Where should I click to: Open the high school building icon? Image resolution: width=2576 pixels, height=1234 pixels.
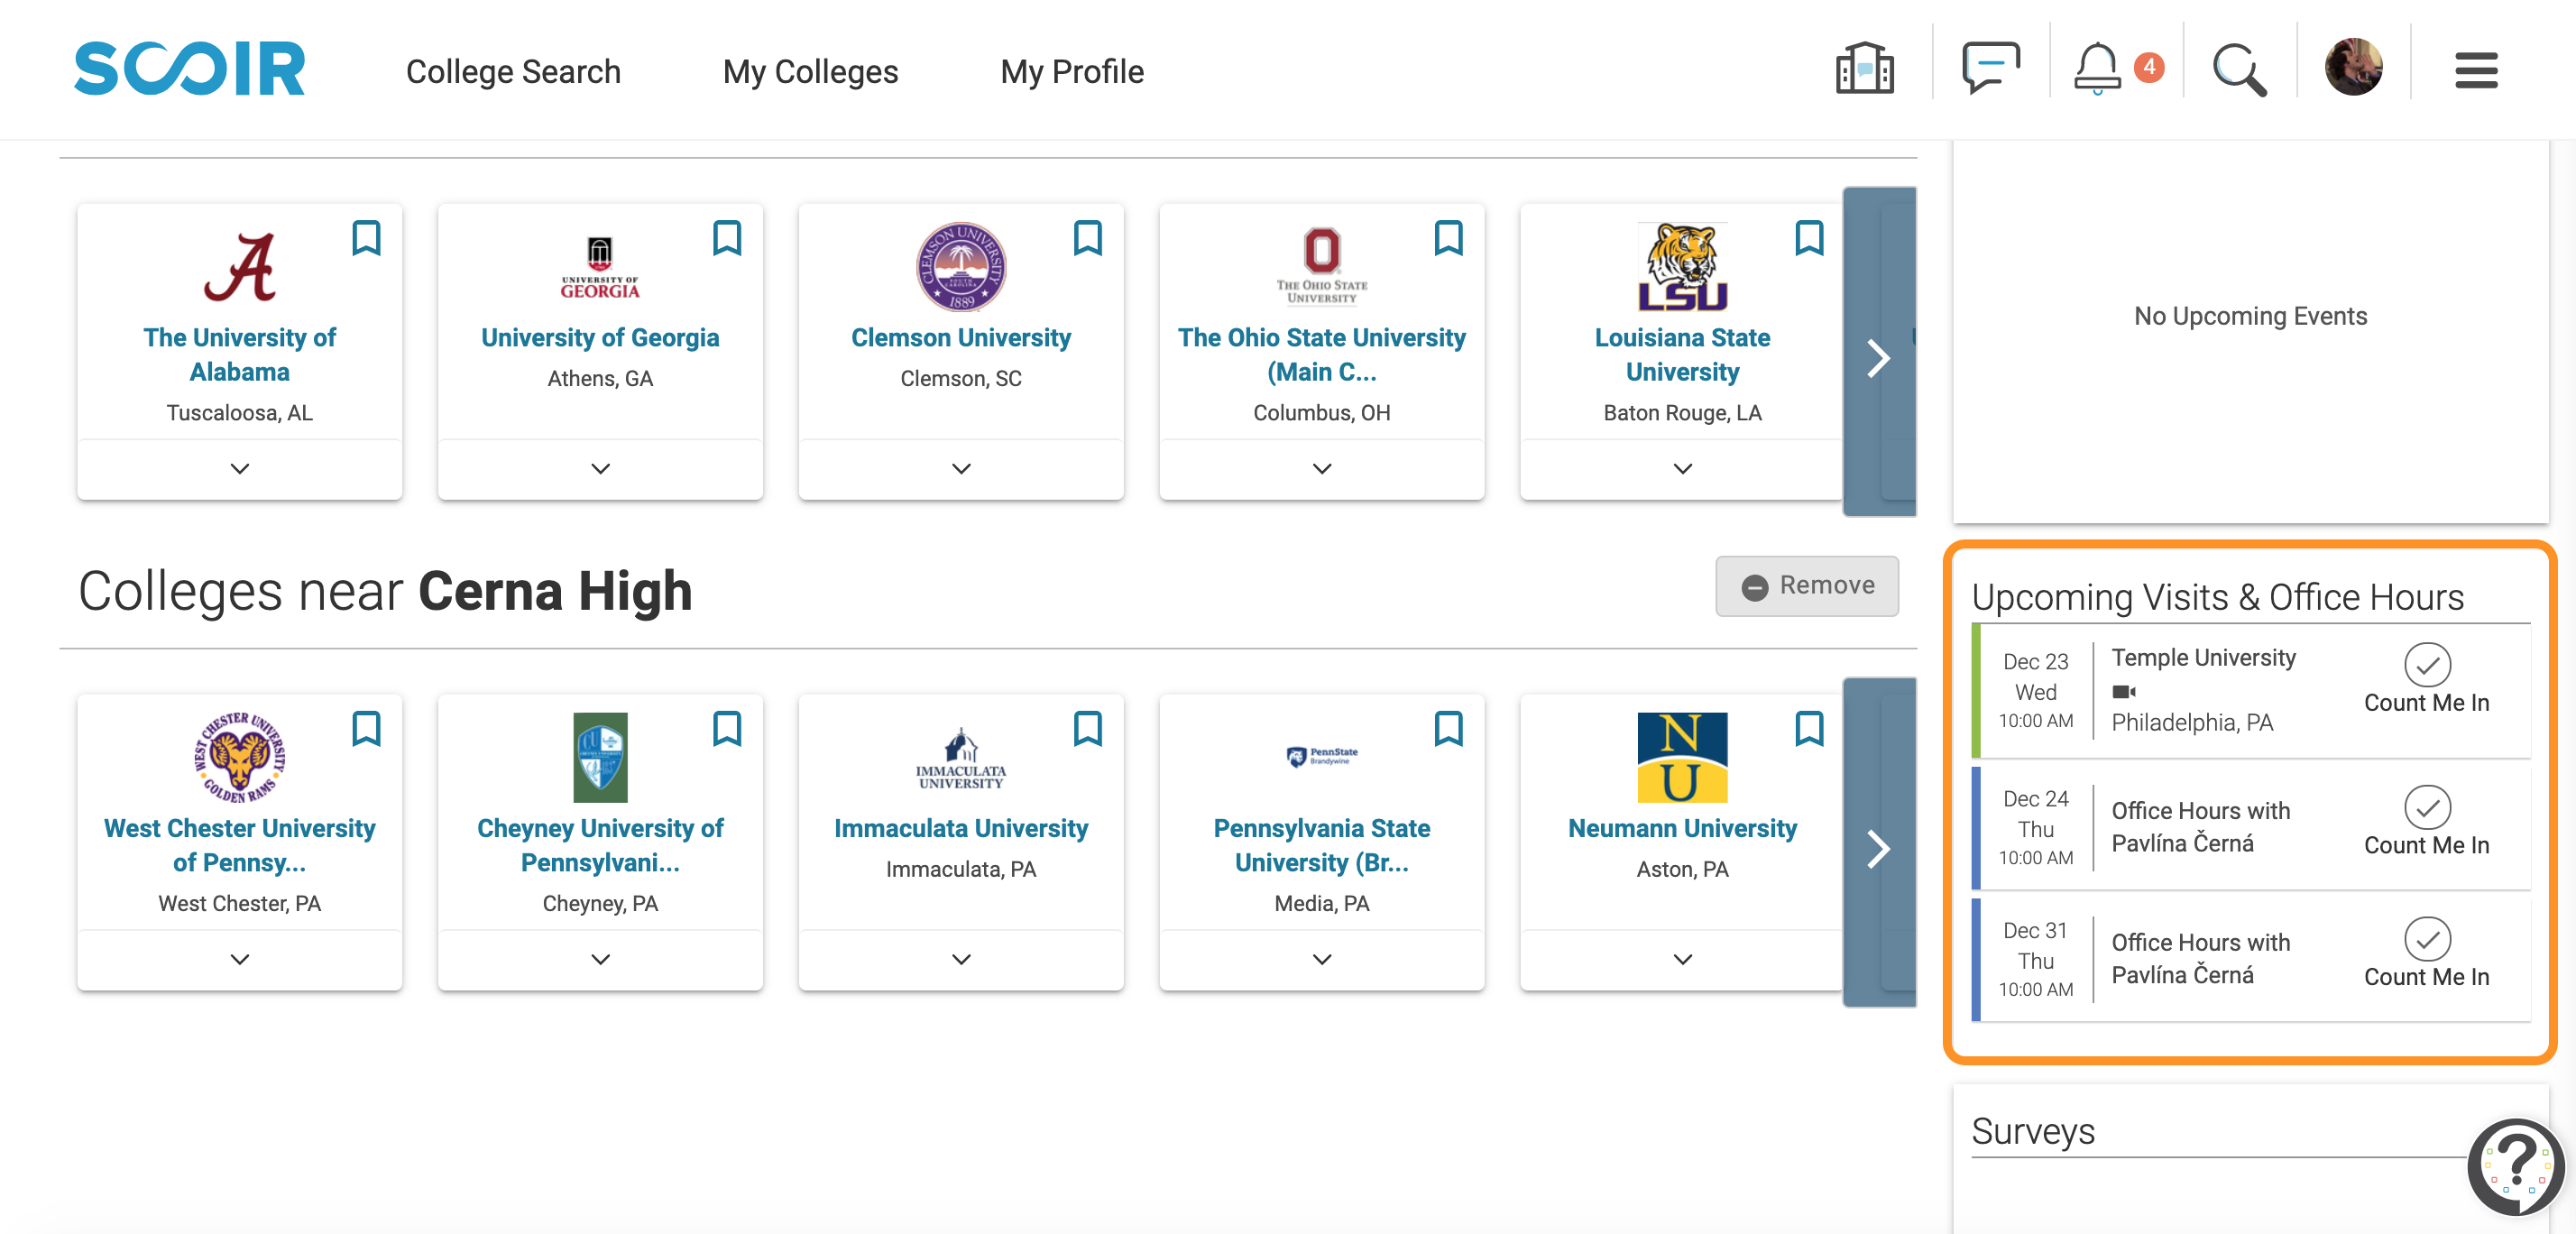pyautogui.click(x=1864, y=69)
